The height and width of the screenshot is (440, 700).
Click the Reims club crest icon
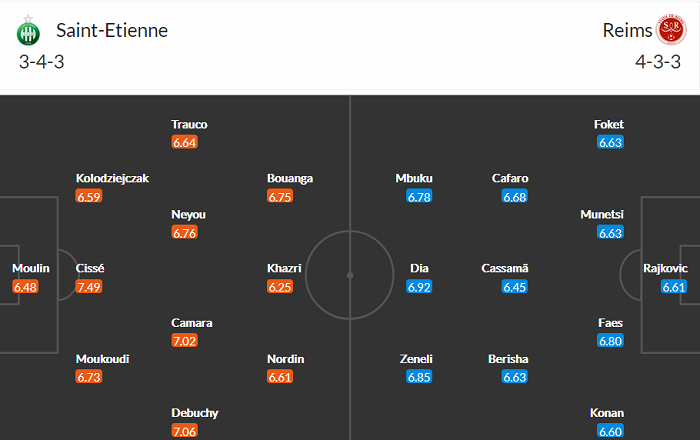click(670, 30)
